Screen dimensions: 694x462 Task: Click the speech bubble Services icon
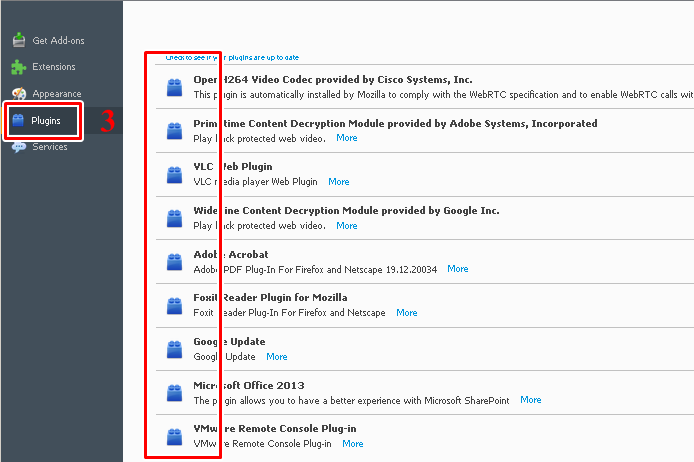[x=19, y=147]
